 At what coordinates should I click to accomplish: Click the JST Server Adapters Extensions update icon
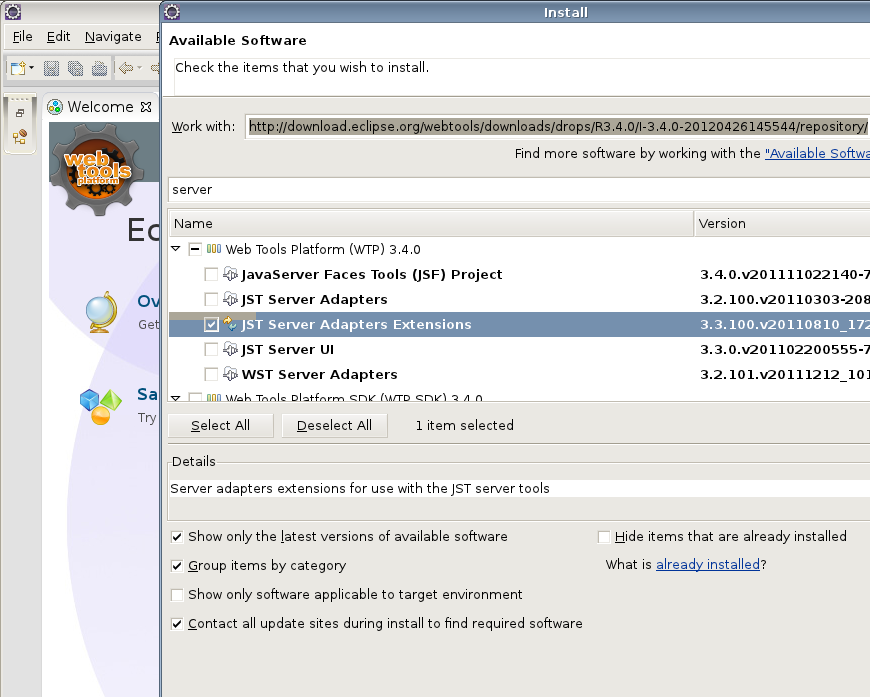coord(230,324)
